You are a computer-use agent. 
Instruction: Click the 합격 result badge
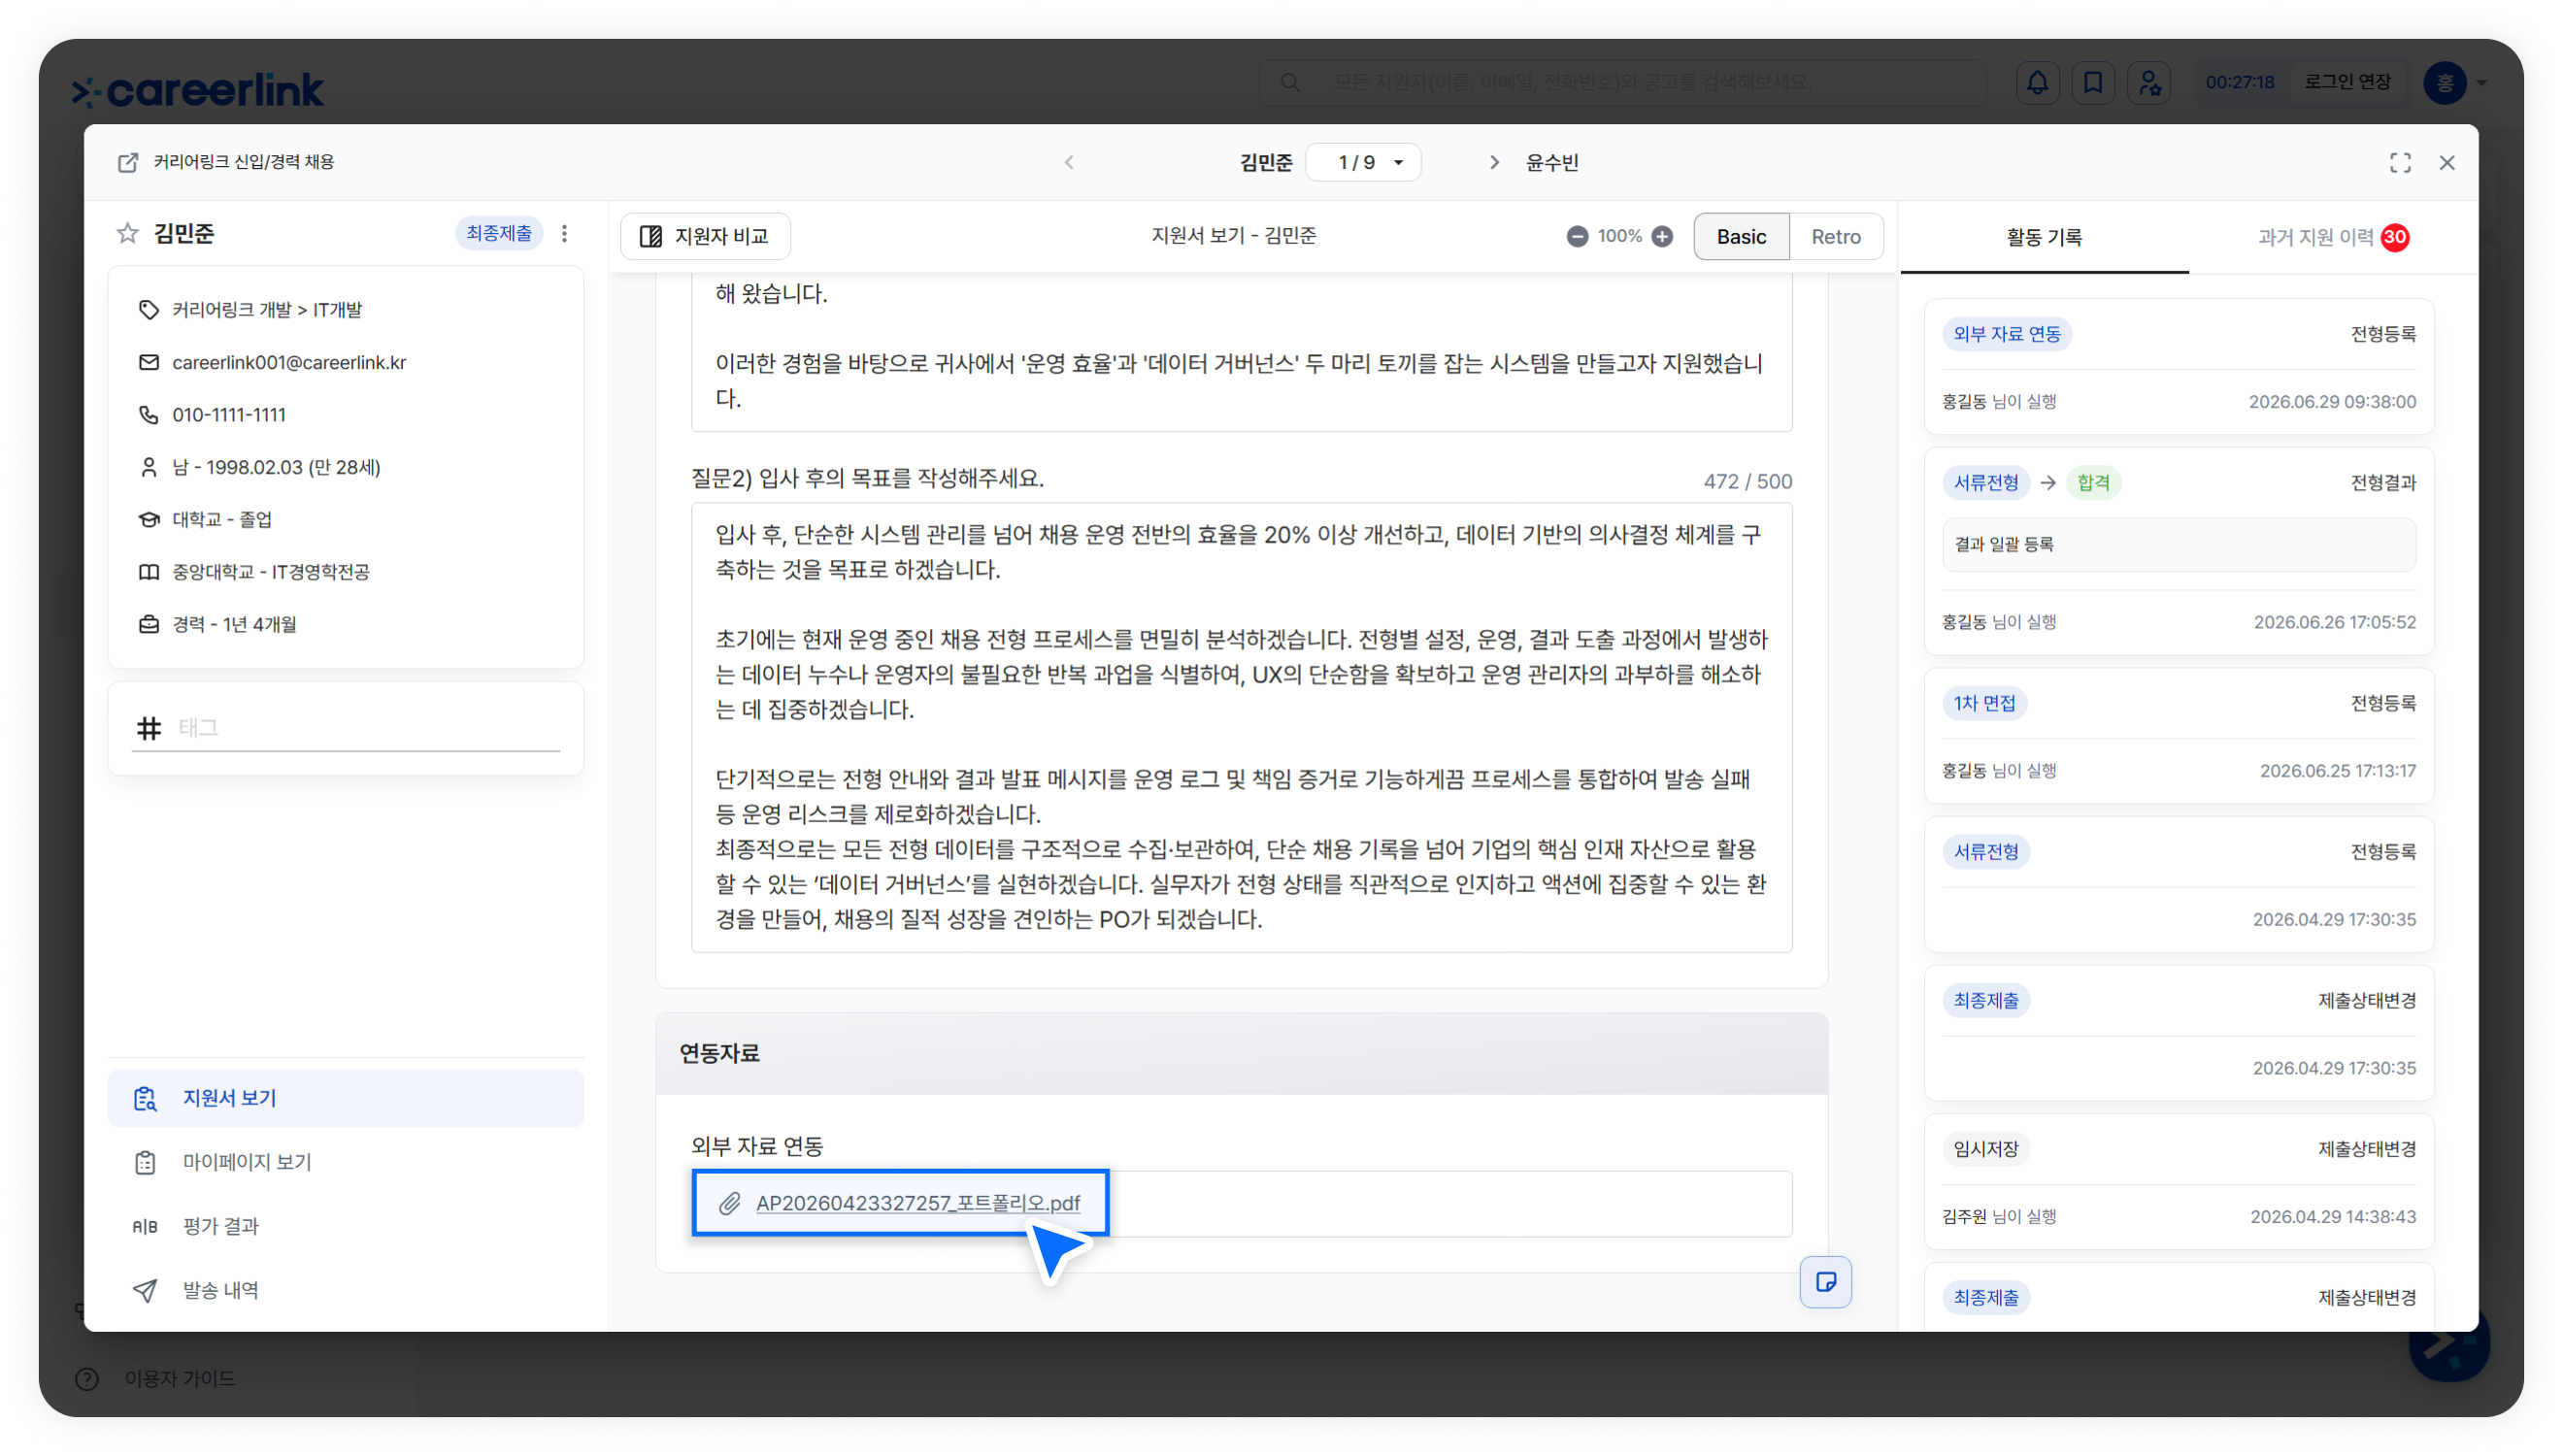point(2092,483)
